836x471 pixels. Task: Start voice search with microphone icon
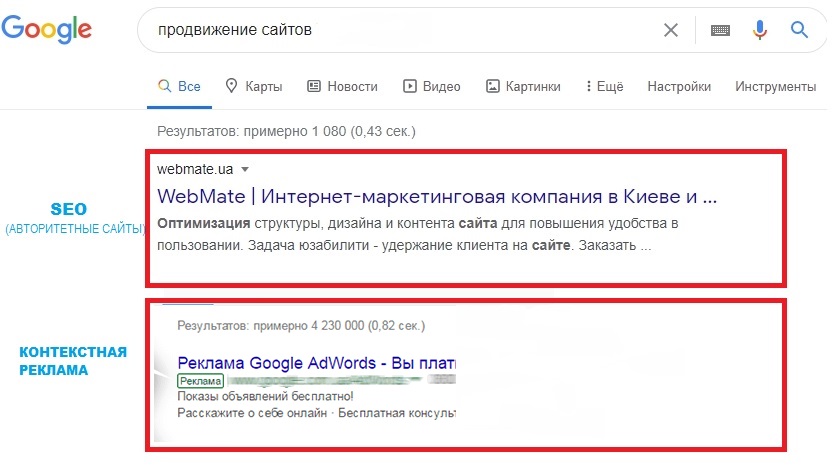(760, 30)
